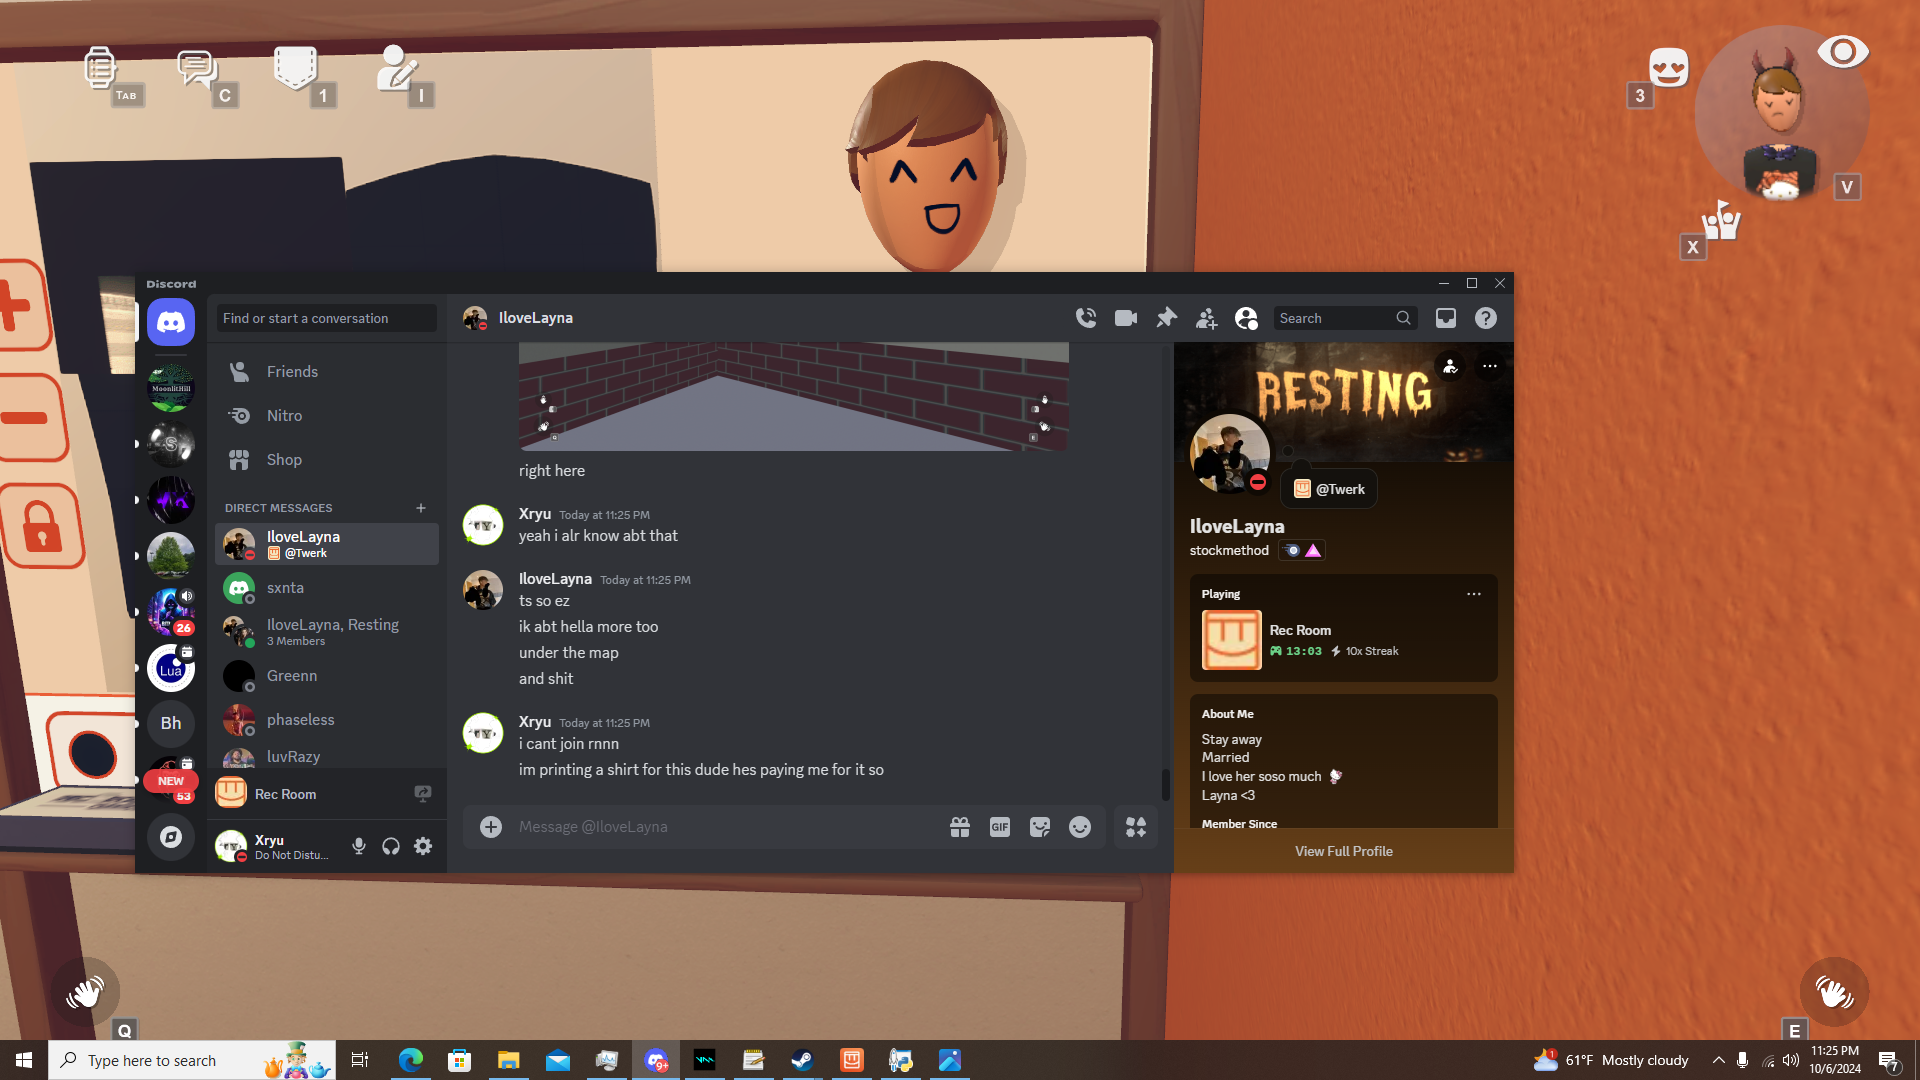Focus the Message @IloveLayna input box
The image size is (1920, 1080).
[x=720, y=827]
